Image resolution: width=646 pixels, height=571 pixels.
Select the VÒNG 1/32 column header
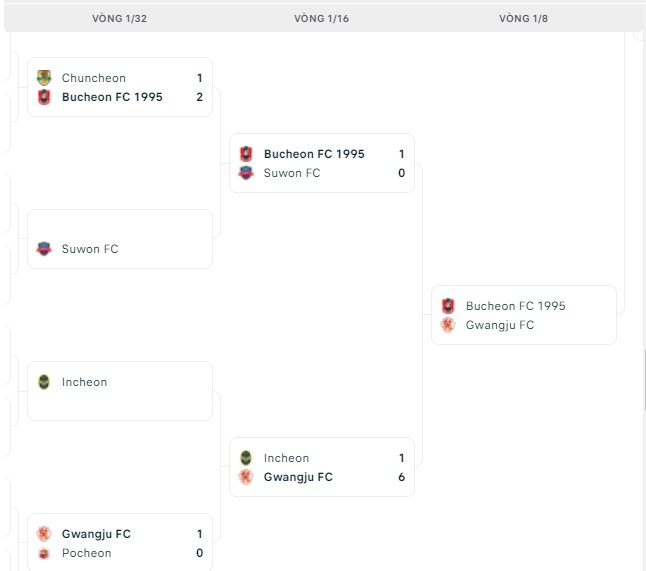point(120,19)
